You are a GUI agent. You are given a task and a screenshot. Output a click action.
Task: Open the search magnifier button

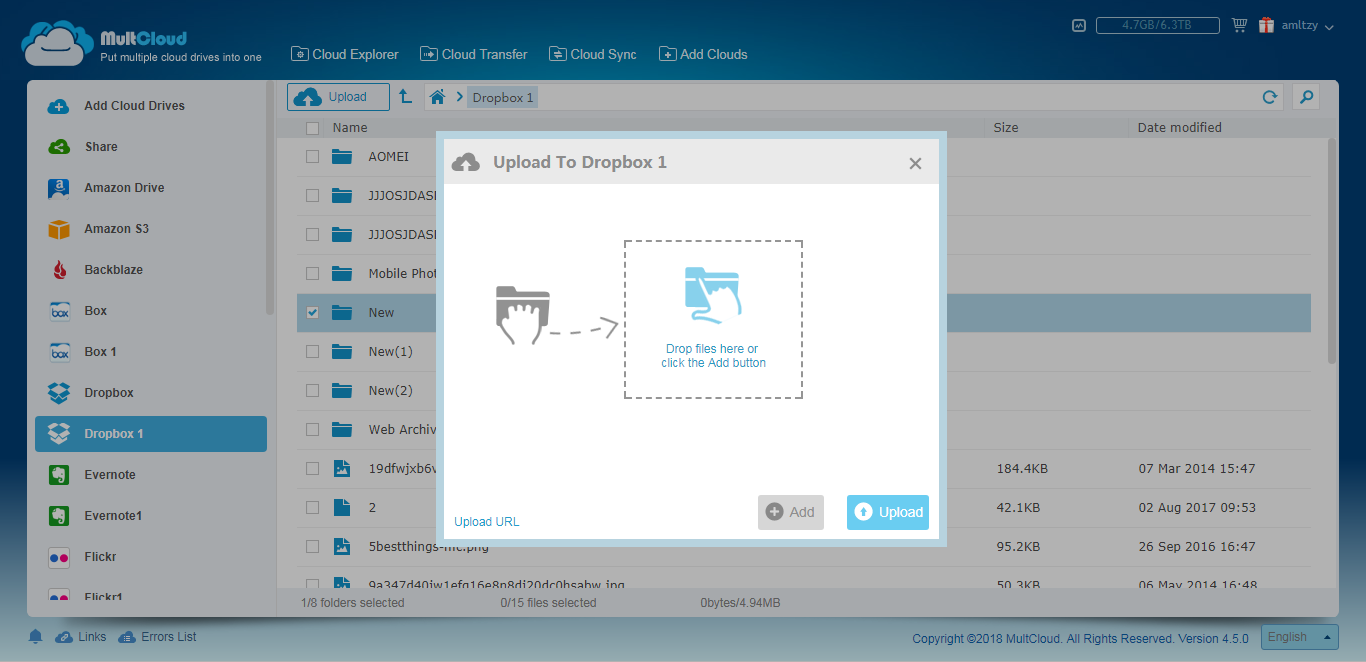(x=1305, y=97)
